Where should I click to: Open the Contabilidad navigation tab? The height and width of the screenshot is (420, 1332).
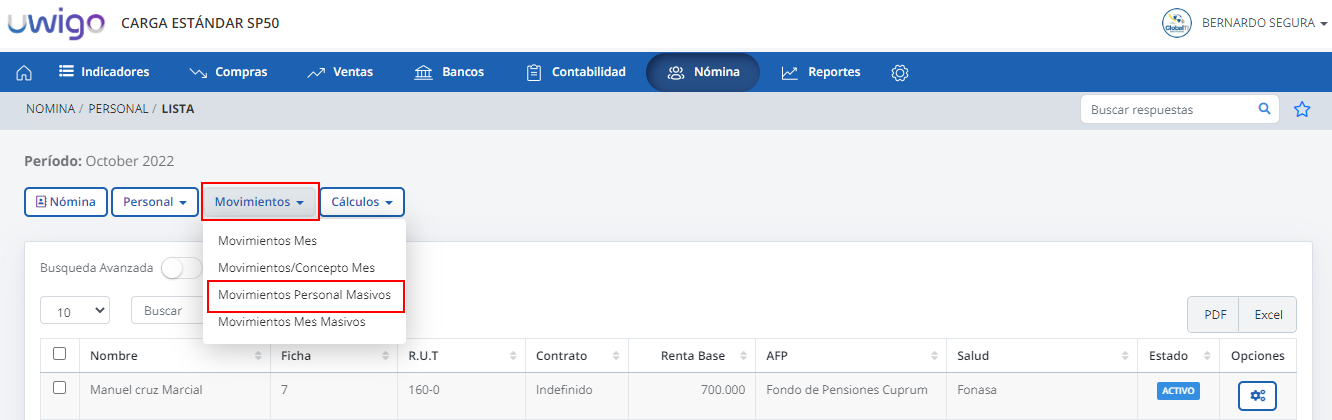point(576,72)
